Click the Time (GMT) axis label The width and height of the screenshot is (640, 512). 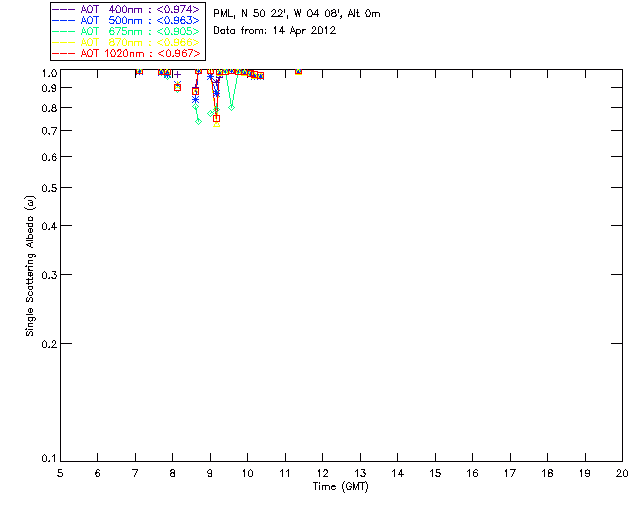click(x=340, y=487)
